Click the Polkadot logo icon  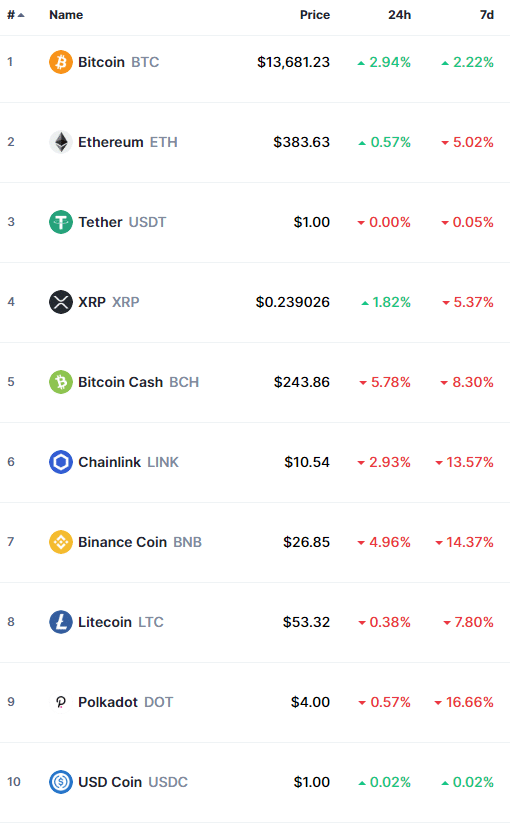tap(61, 702)
